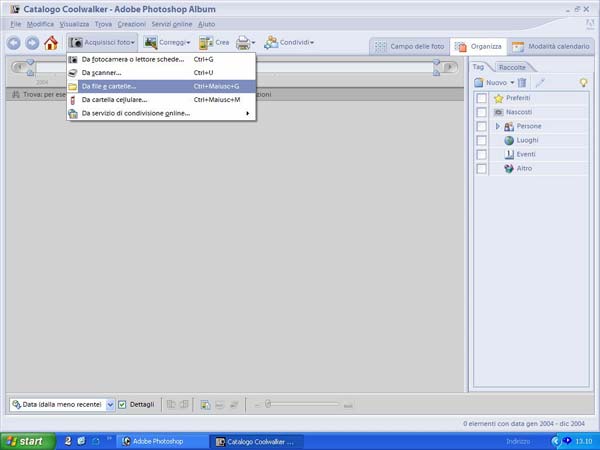Open the Aiuto menu
This screenshot has width=600, height=450.
tap(206, 24)
